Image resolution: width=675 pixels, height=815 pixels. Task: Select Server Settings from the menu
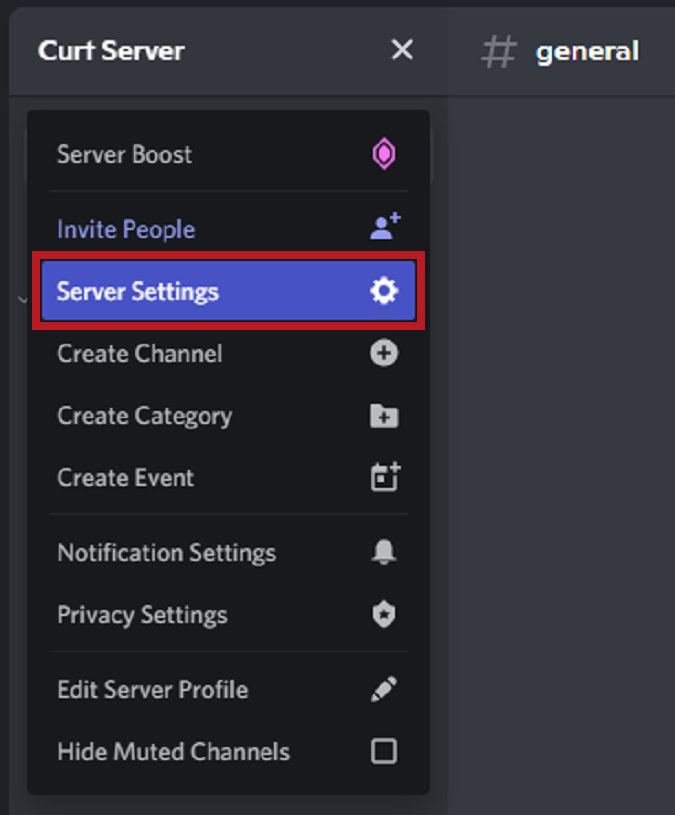coord(138,291)
